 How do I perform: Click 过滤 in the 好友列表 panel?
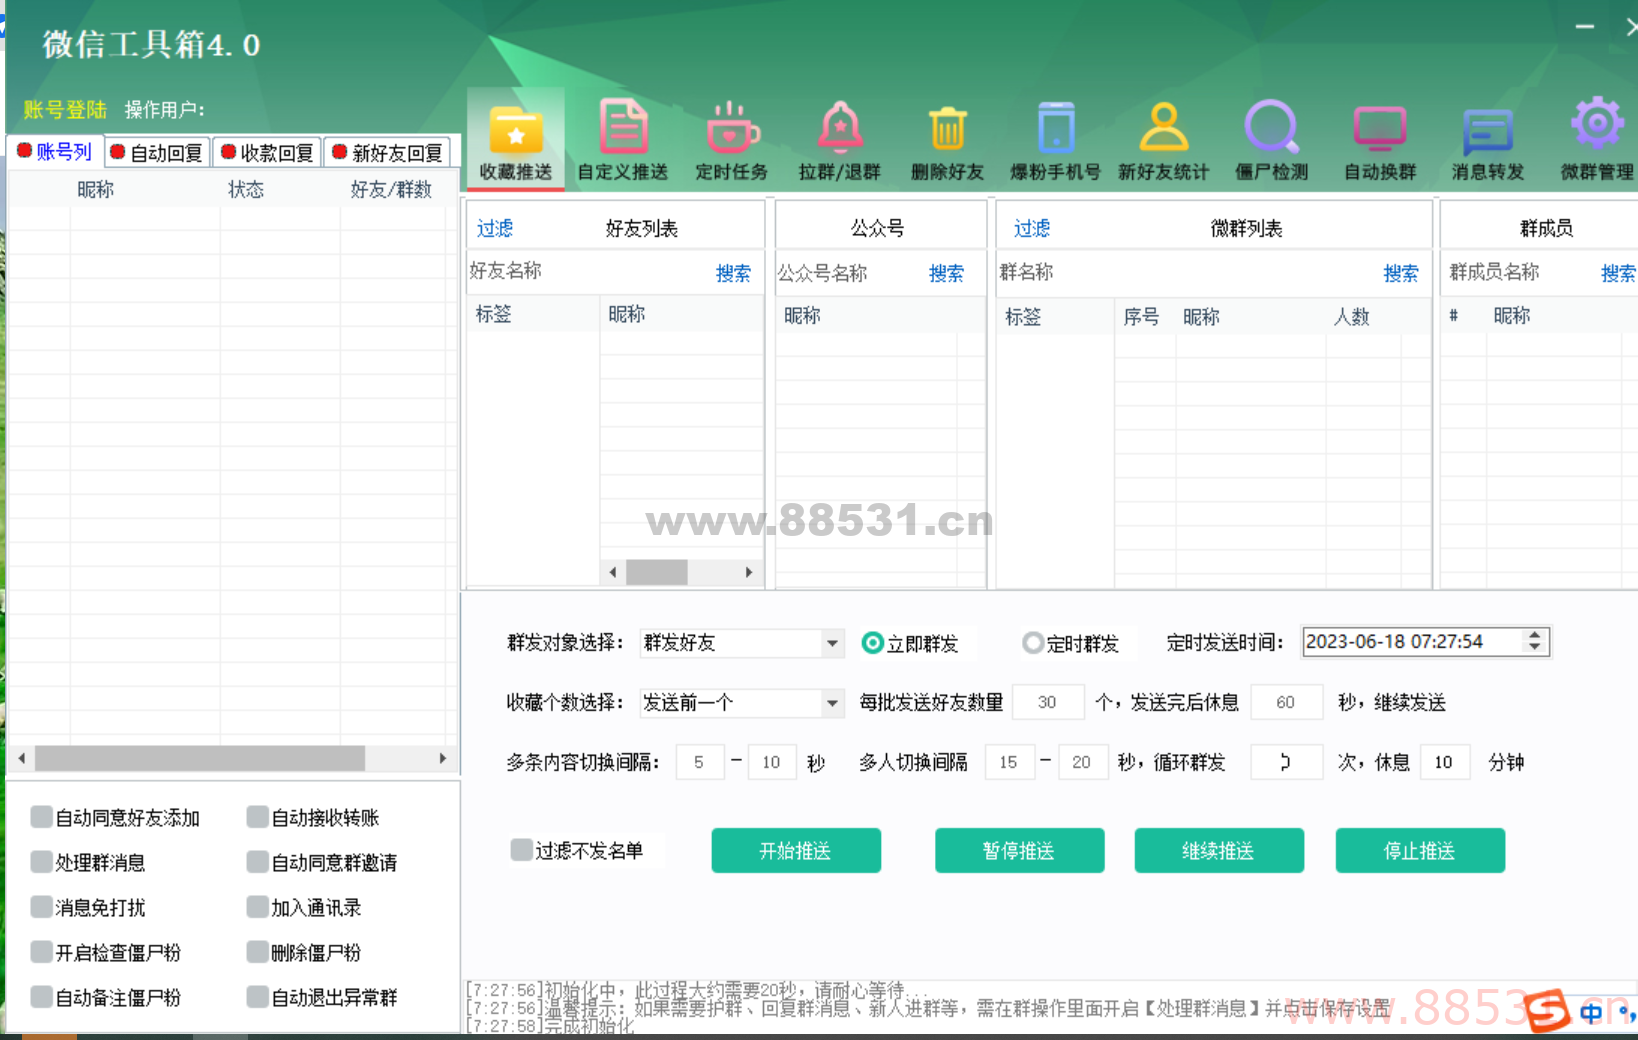coord(495,228)
